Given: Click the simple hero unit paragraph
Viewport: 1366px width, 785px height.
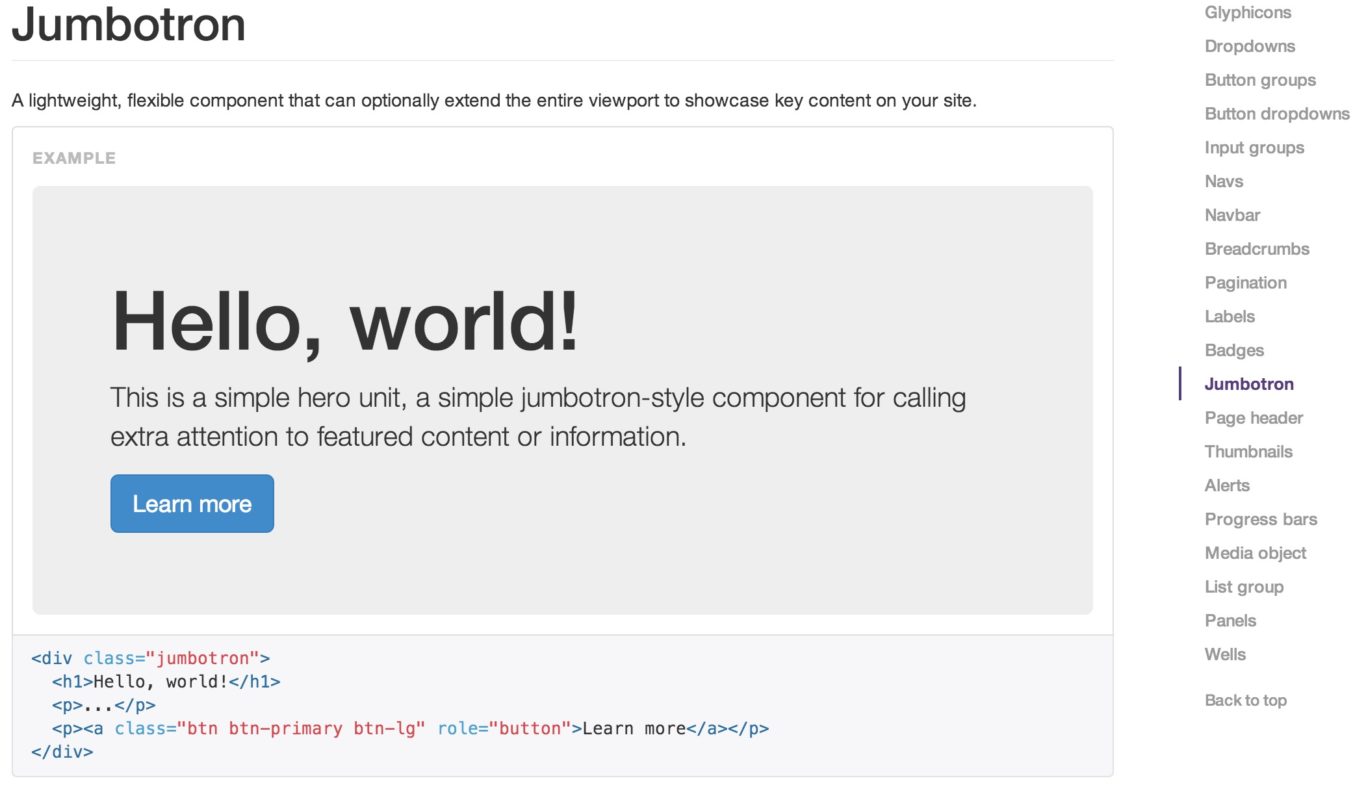Looking at the screenshot, I should [538, 417].
